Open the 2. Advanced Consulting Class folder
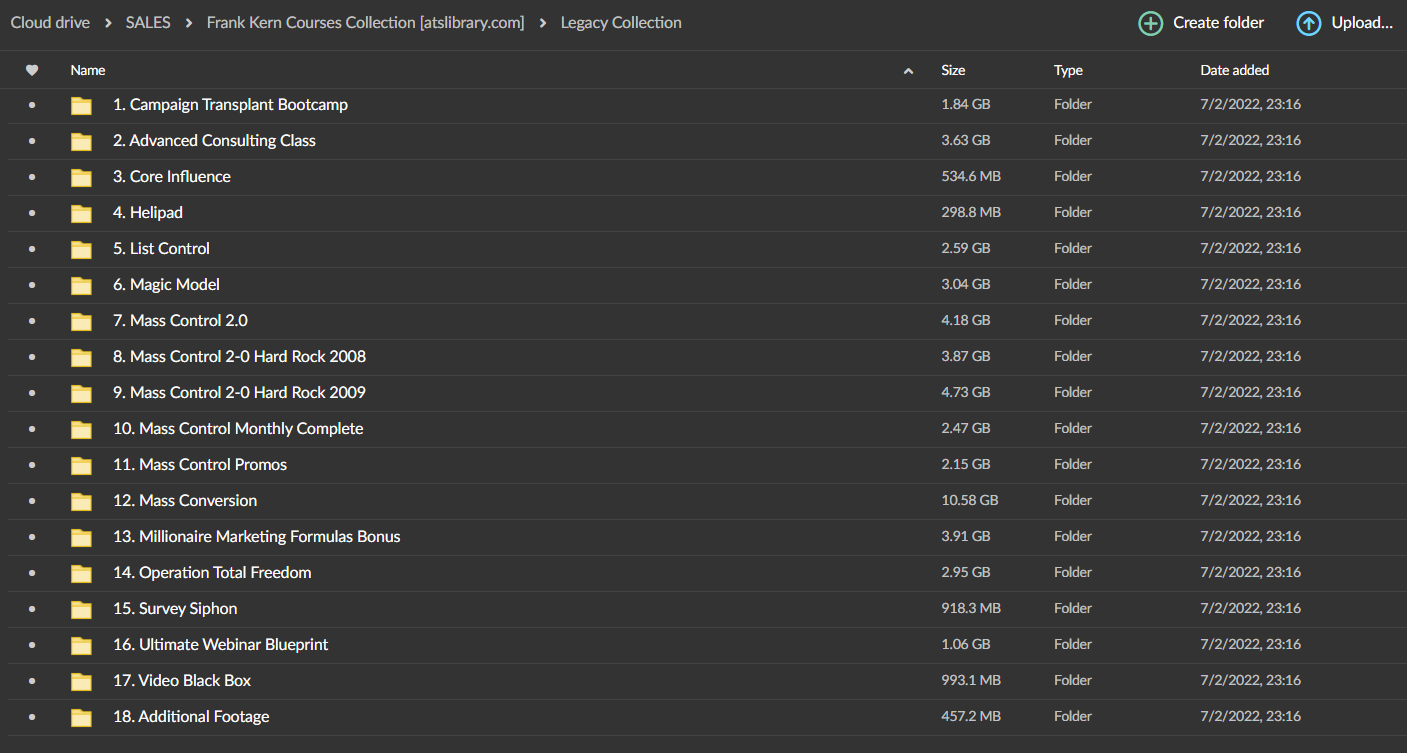This screenshot has height=753, width=1407. (214, 140)
